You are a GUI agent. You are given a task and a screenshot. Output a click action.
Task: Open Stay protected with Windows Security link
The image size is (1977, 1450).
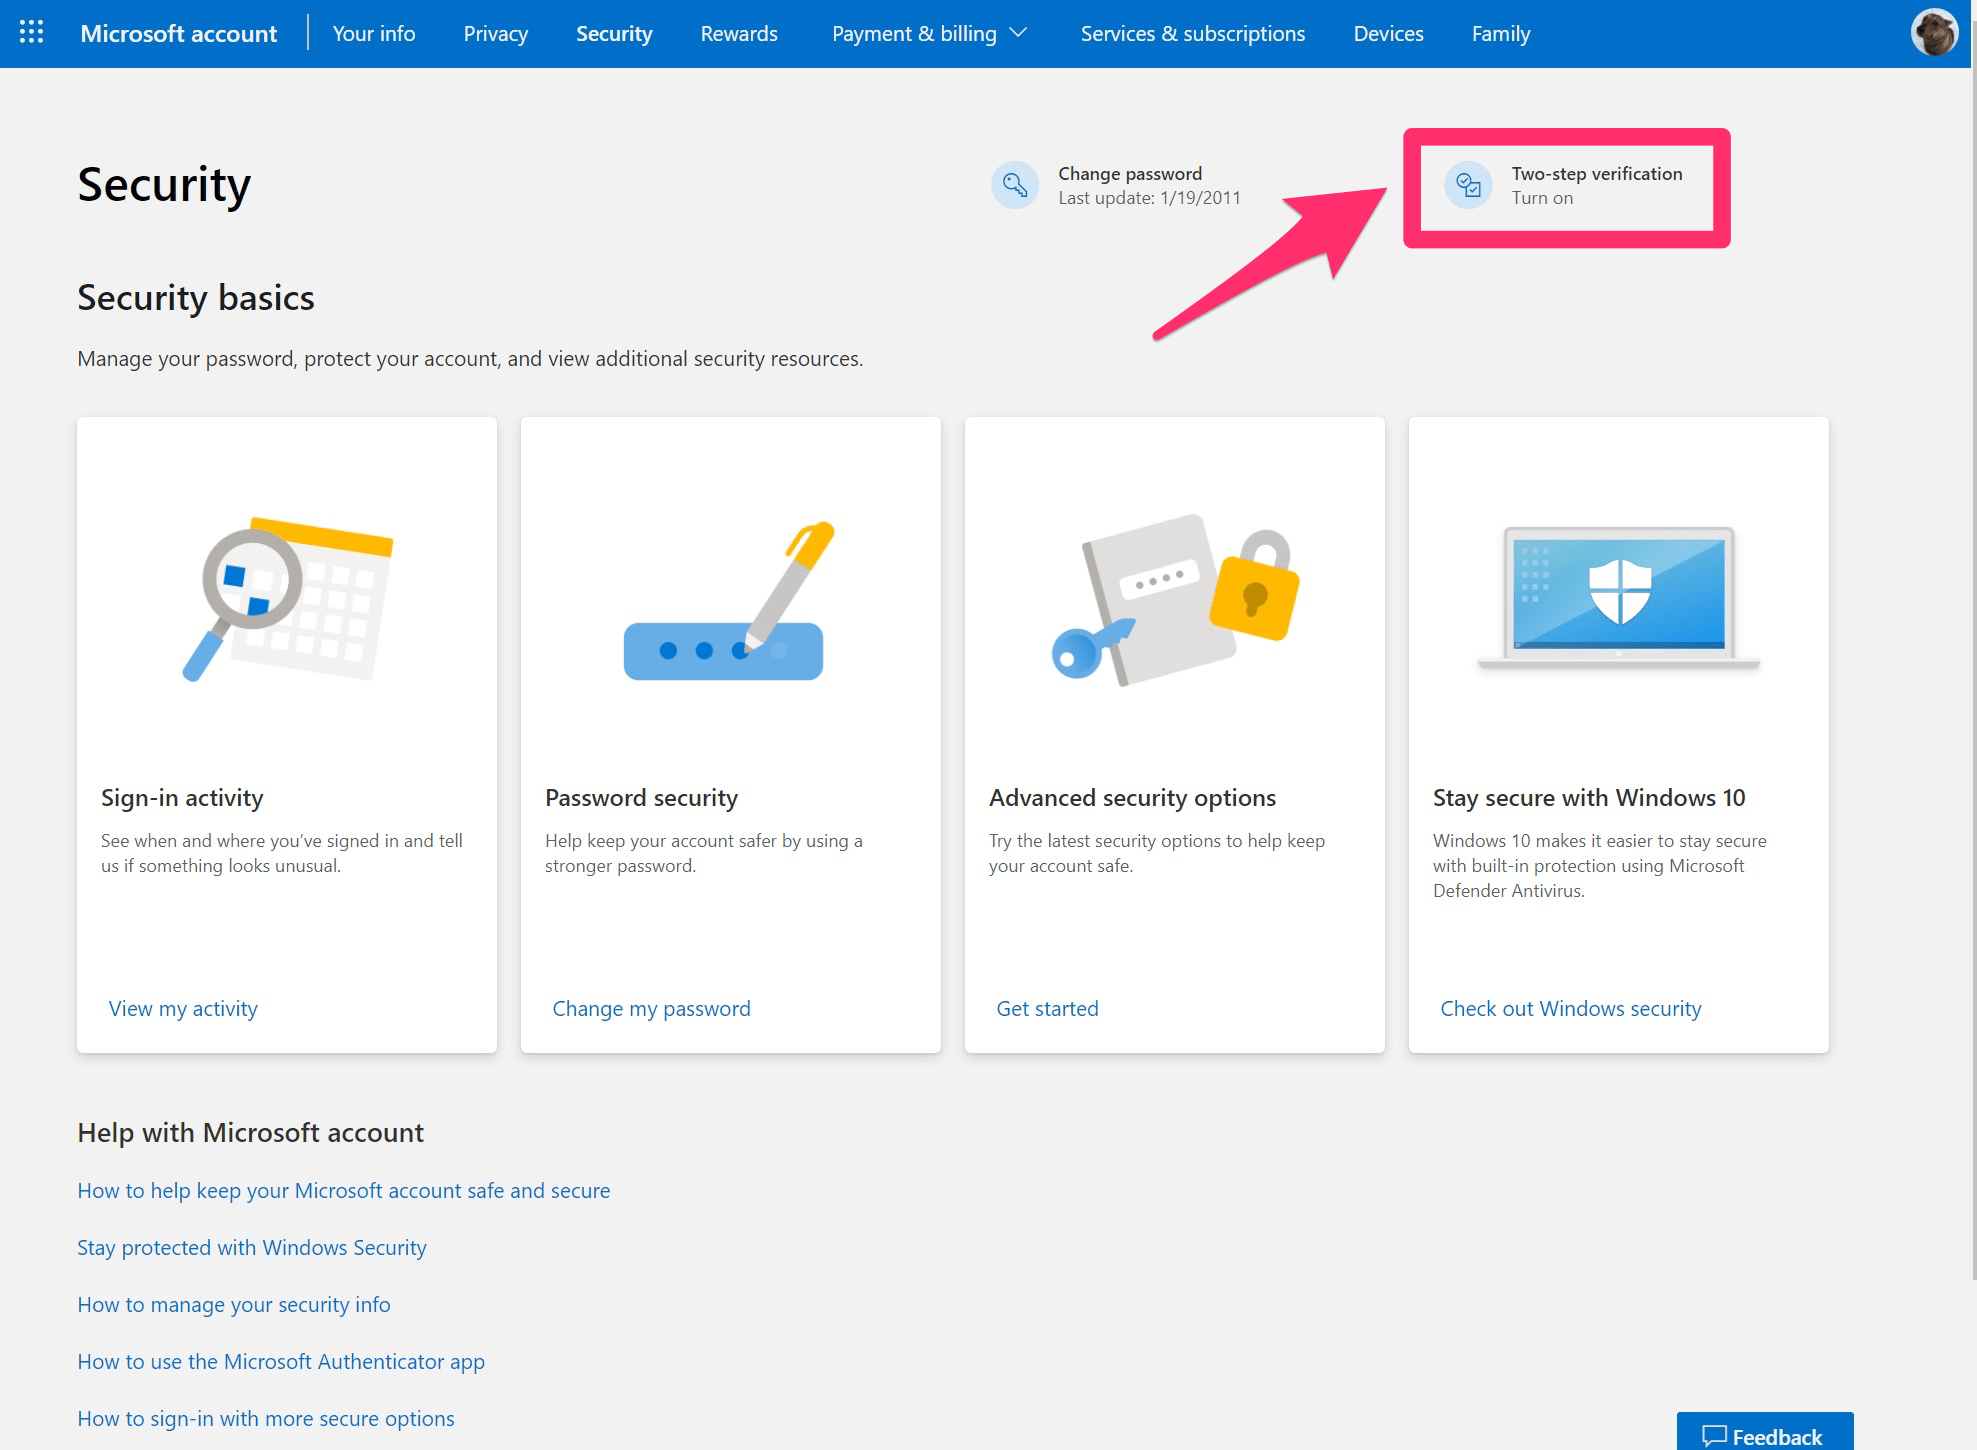(252, 1247)
